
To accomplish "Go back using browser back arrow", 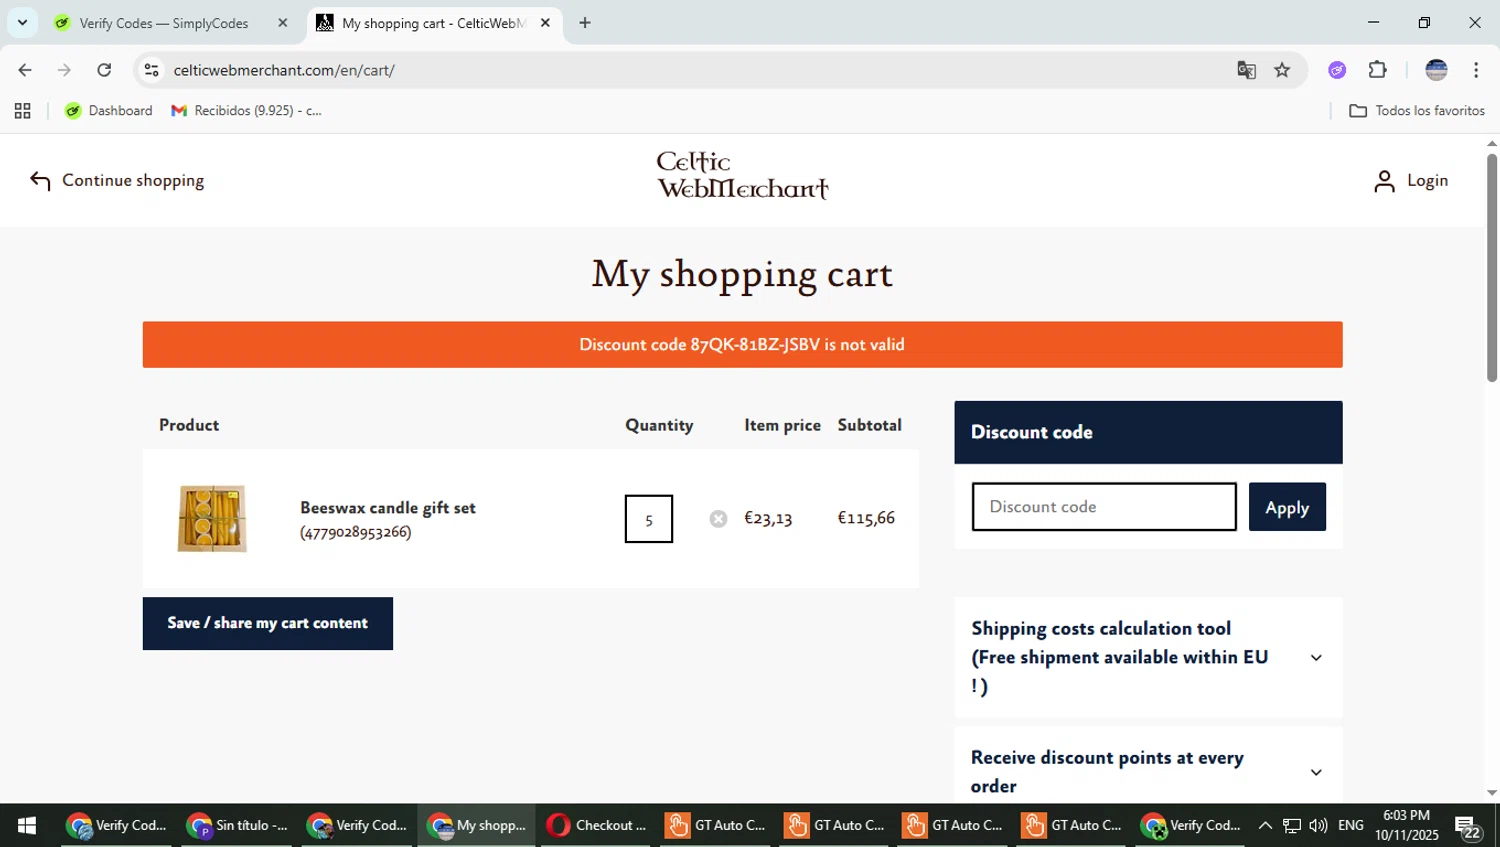I will (25, 70).
